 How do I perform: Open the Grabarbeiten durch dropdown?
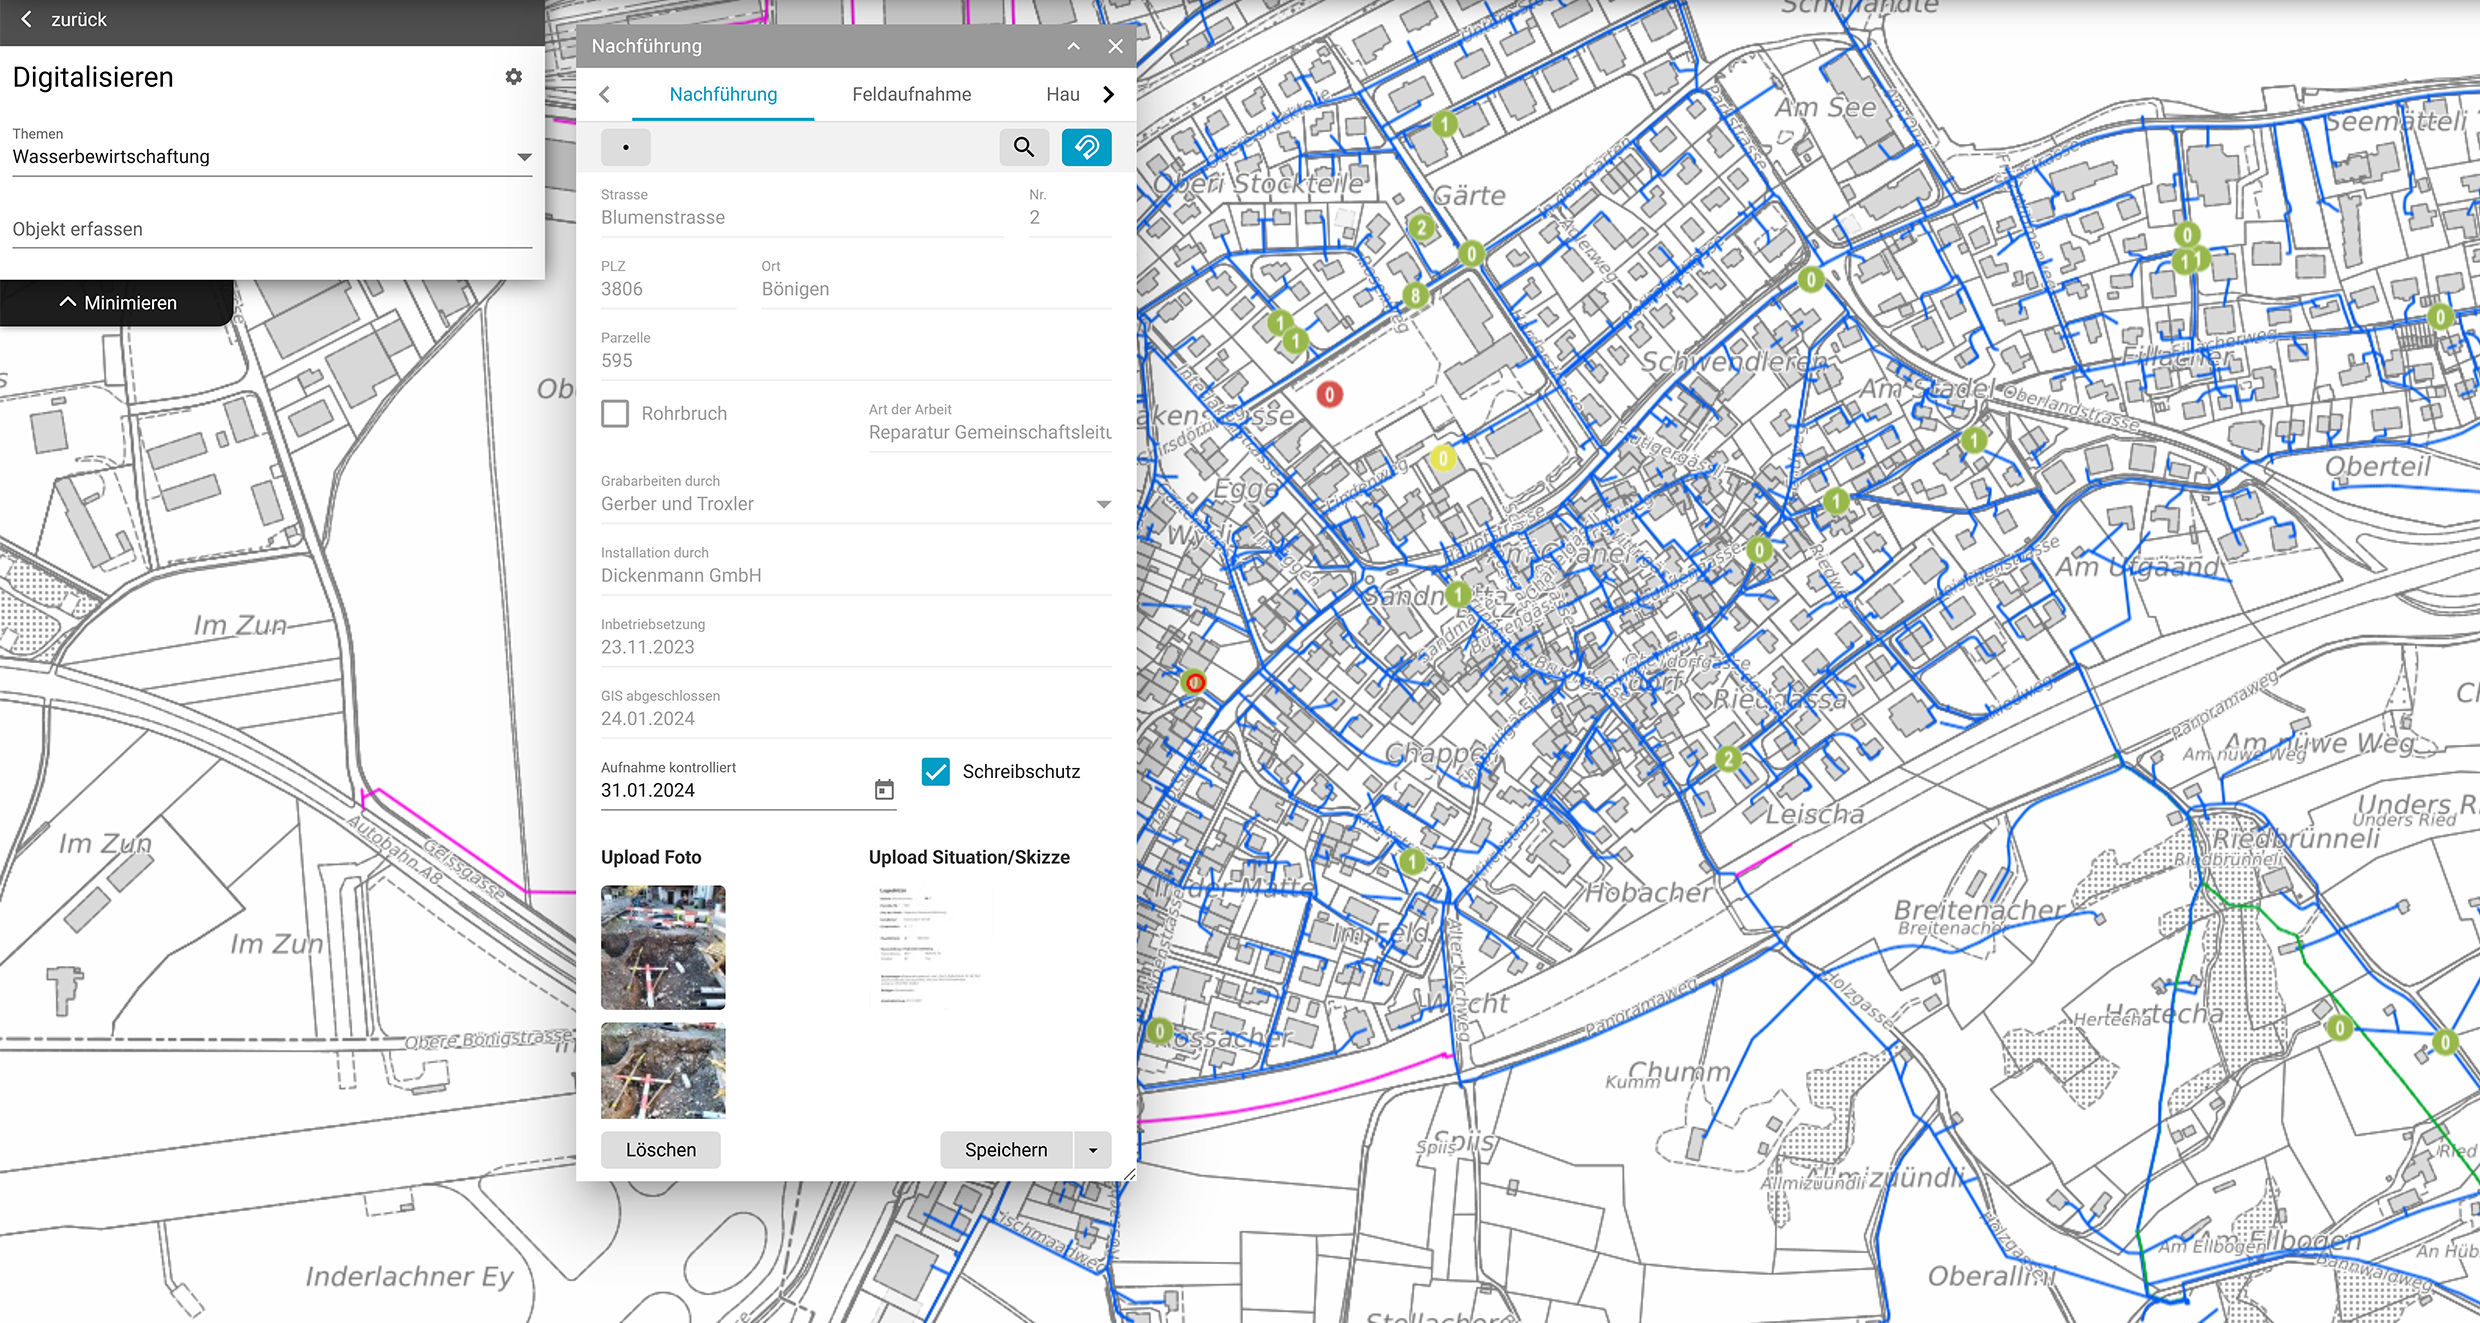pos(1103,504)
